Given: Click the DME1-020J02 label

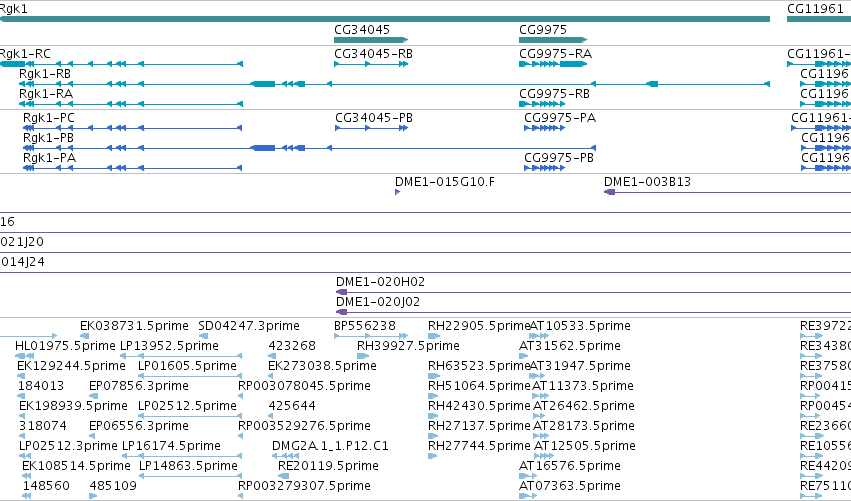Looking at the screenshot, I should (x=378, y=302).
